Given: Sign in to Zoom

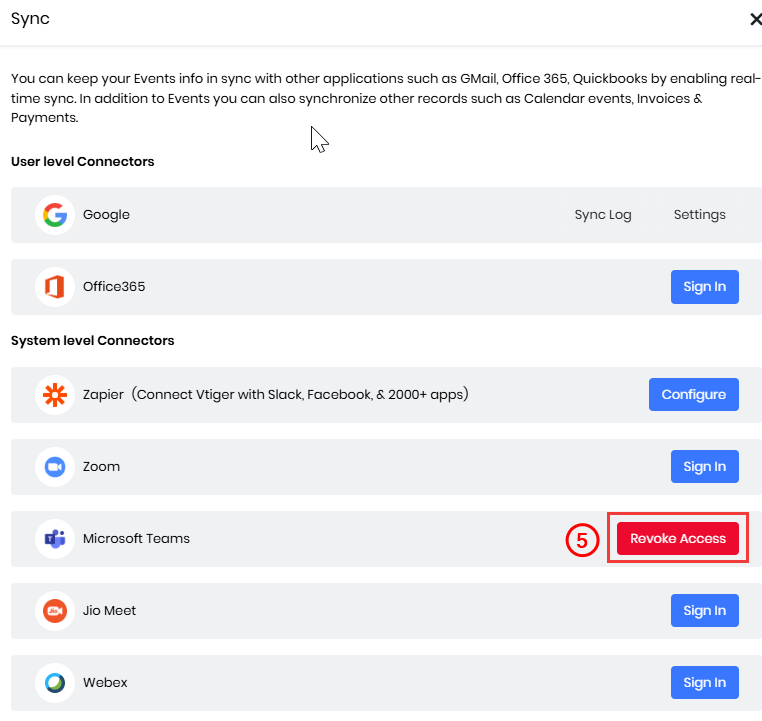Looking at the screenshot, I should (705, 466).
